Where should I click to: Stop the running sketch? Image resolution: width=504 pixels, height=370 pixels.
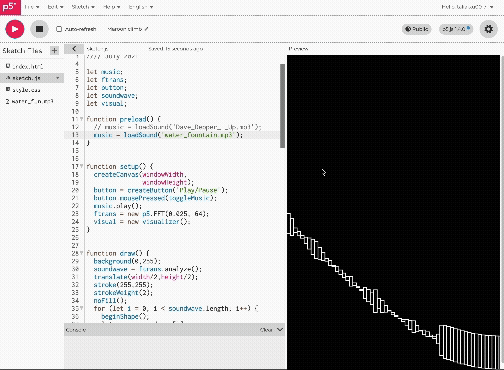pos(39,29)
